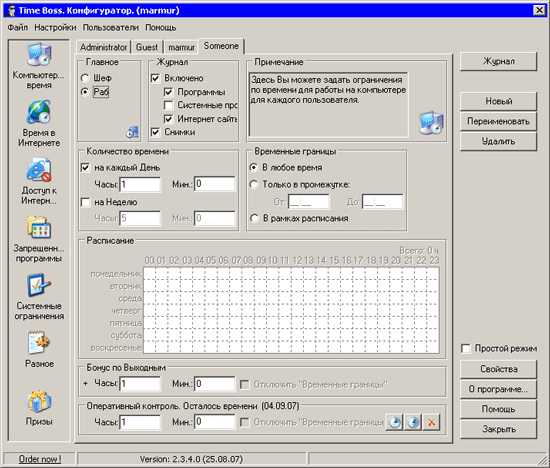Image resolution: width=550 pixels, height=468 pixels.
Task: Click the second clock icon in Оперативный контроль
Action: click(x=413, y=422)
